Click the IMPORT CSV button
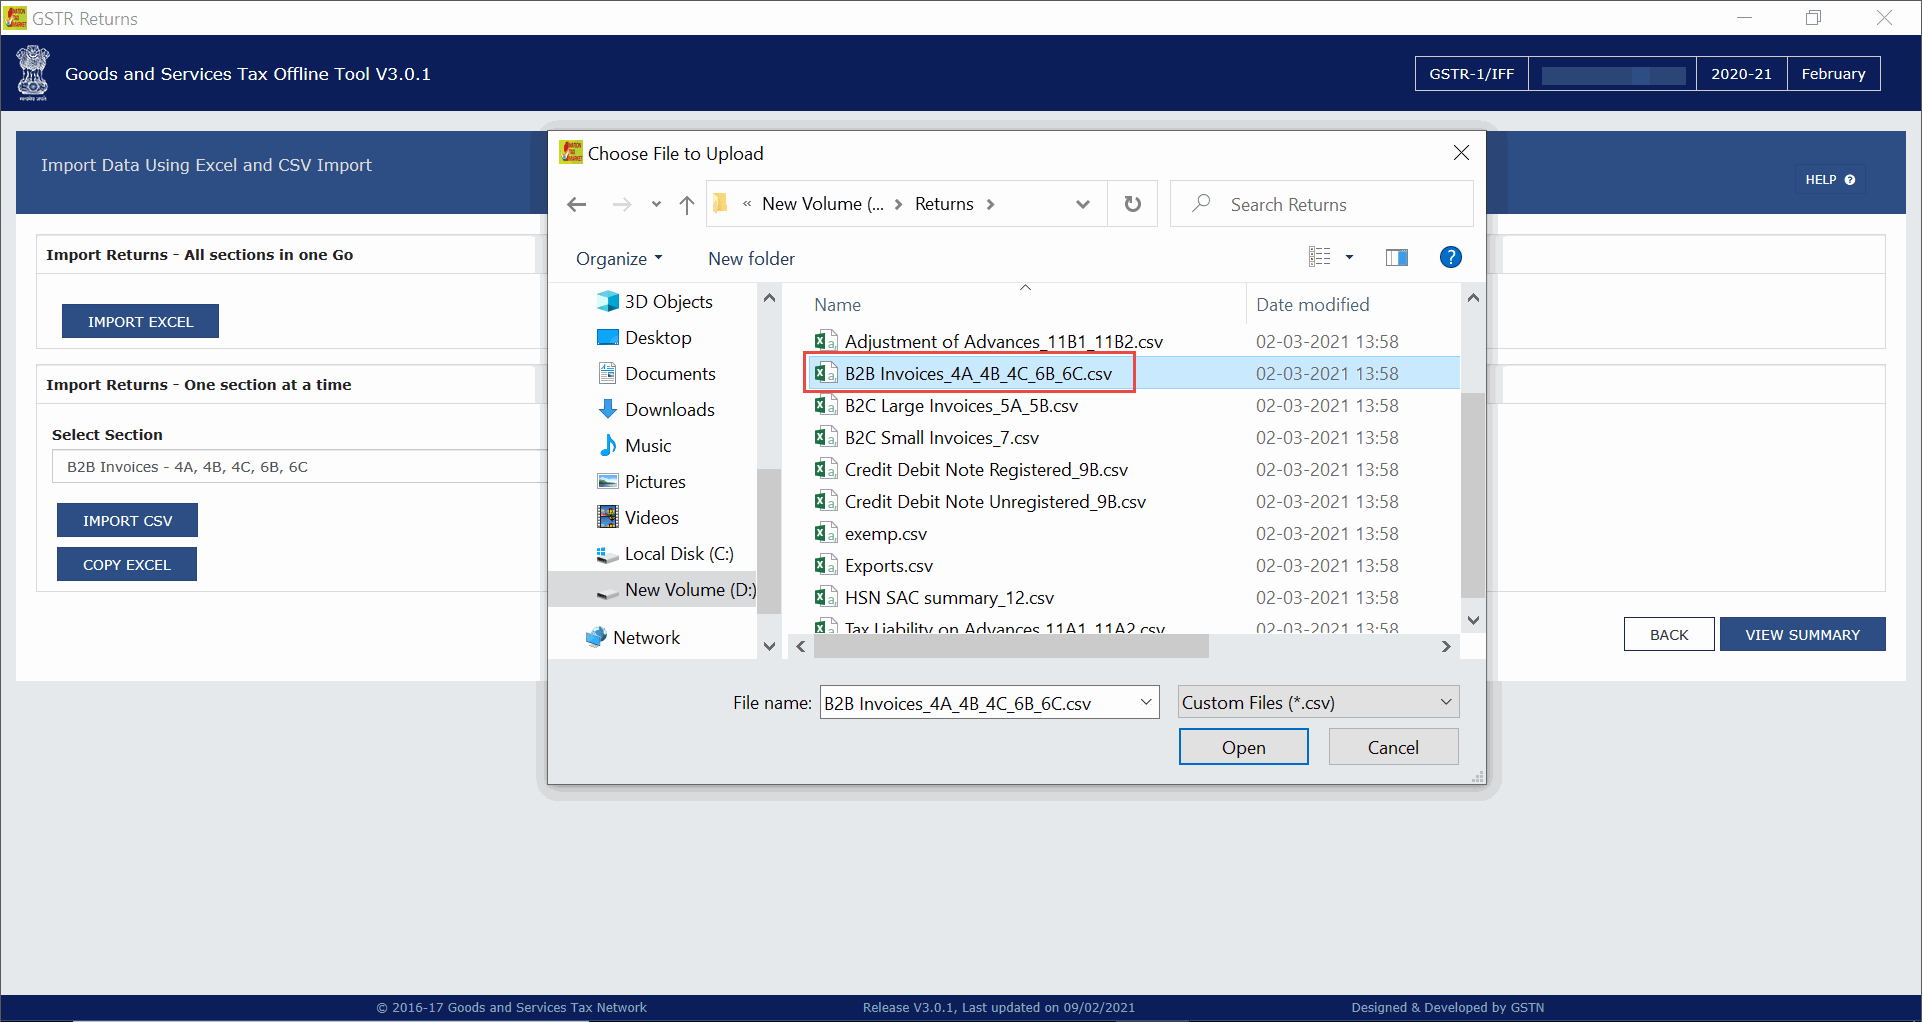This screenshot has width=1922, height=1022. [127, 520]
